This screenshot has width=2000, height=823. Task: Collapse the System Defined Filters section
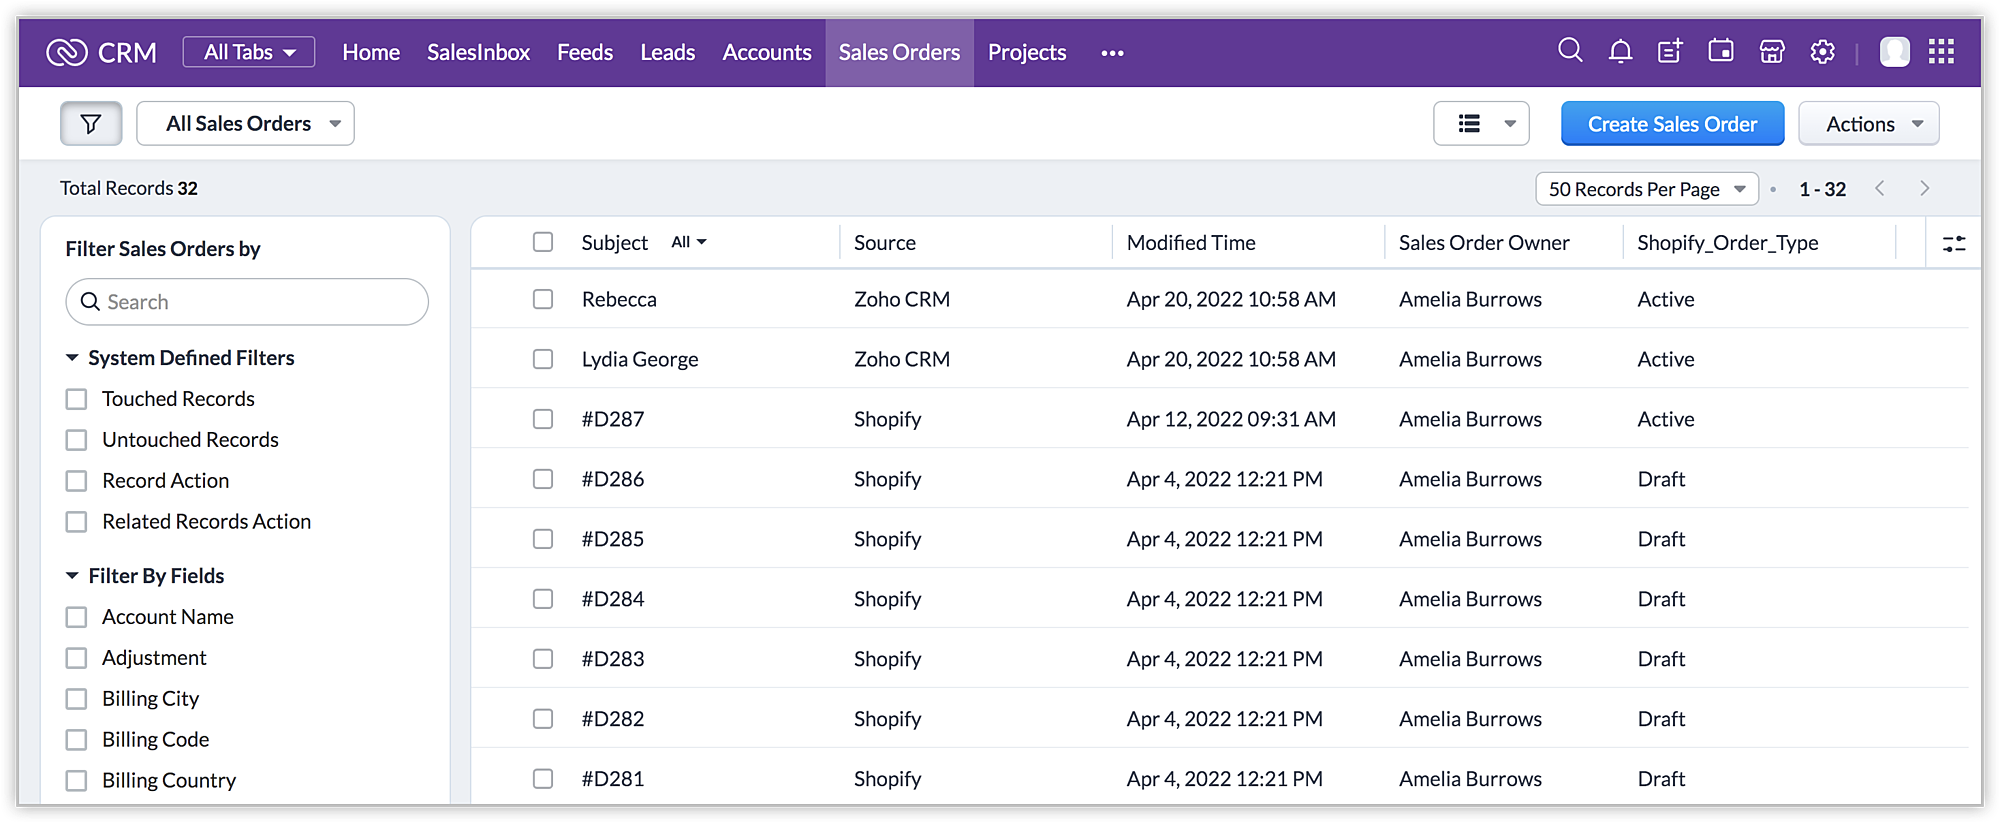72,358
